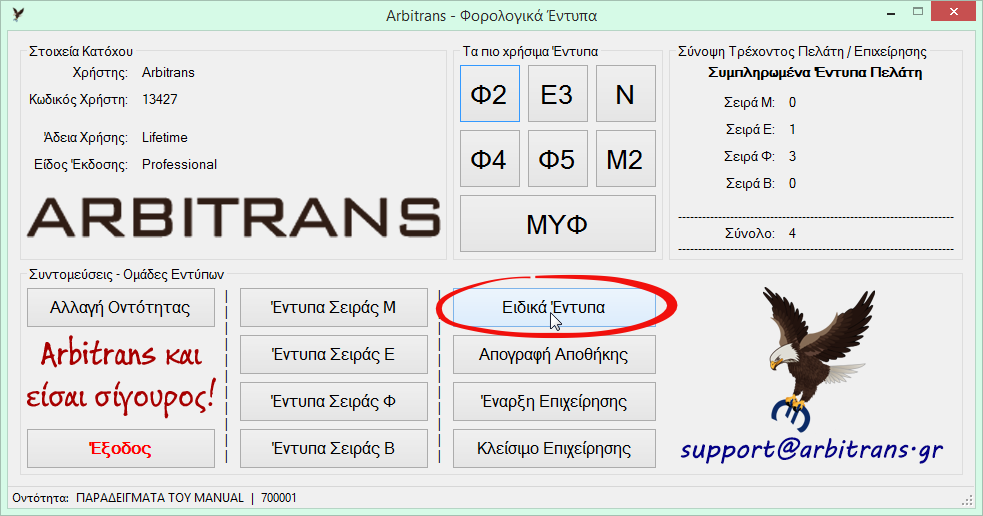Click 'Συμπληρωμένα Έντυπα Πελάτη' heading

(x=815, y=72)
